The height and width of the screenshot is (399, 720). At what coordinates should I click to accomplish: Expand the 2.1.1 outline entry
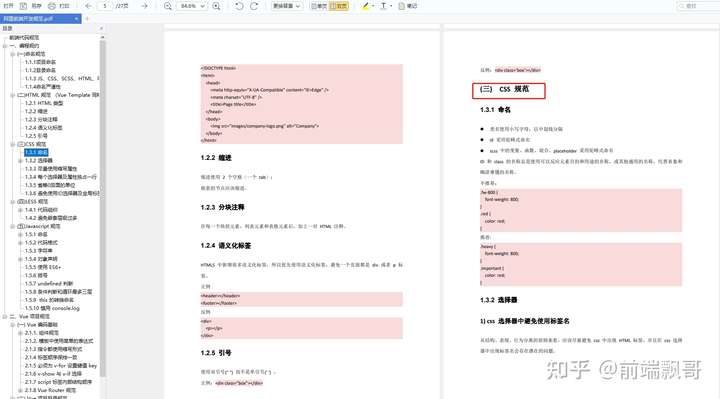click(20, 333)
